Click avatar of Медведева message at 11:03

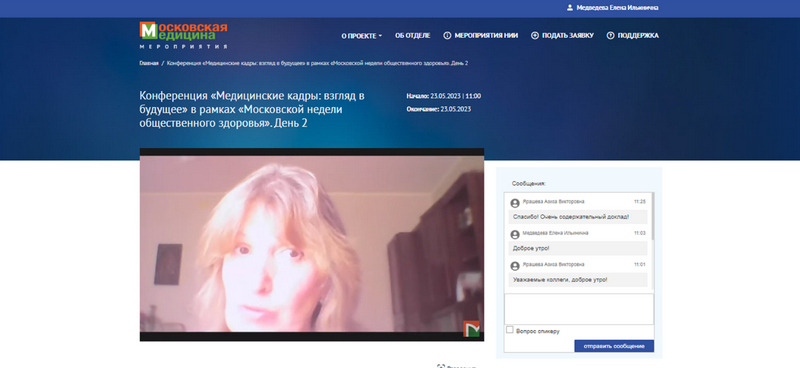coord(515,234)
